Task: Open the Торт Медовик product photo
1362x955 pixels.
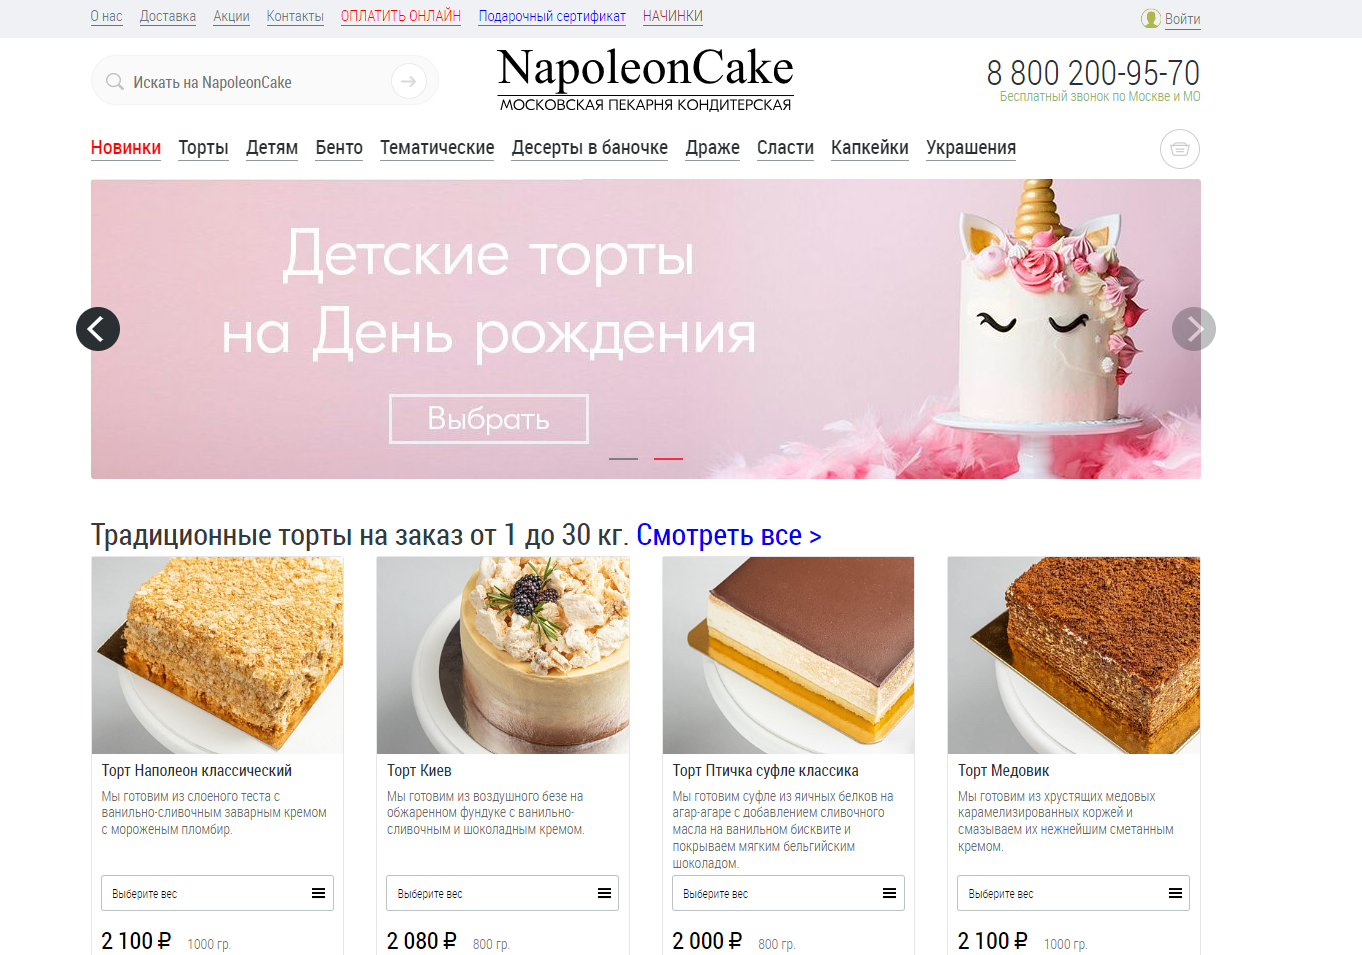Action: 1074,655
